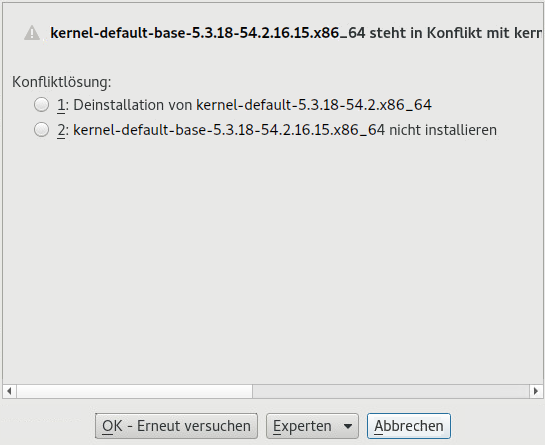The image size is (545, 445).
Task: Choose option 2: kernel-default-base nicht installieren
Action: tap(41, 130)
